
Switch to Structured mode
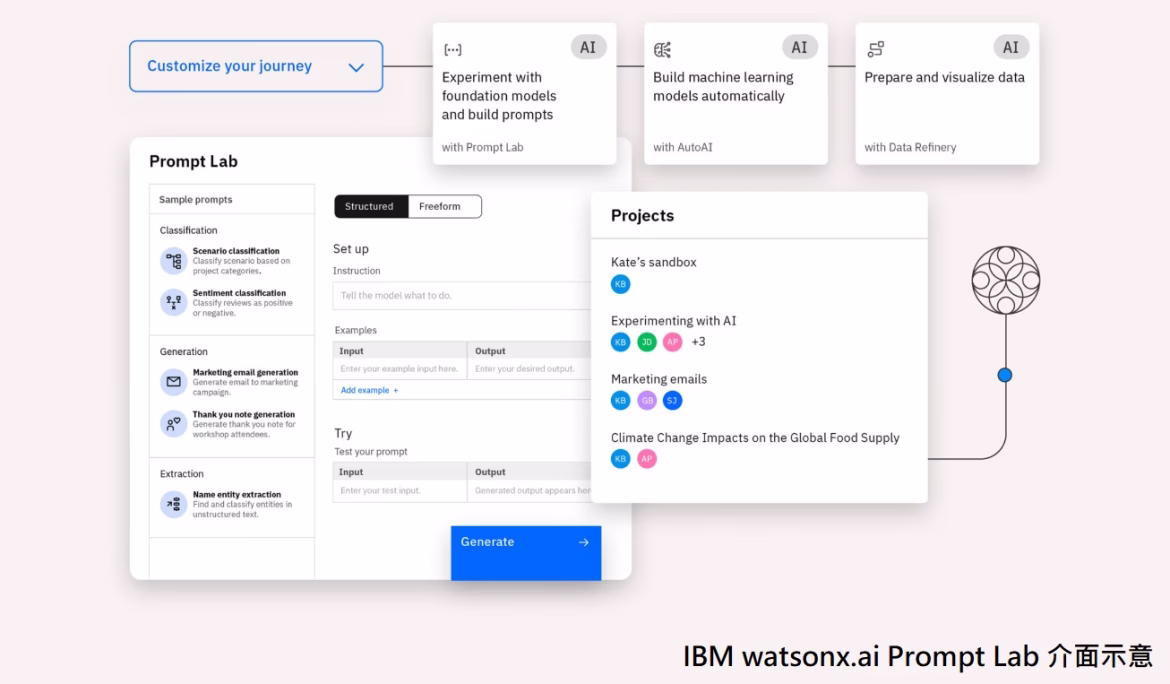coord(370,206)
